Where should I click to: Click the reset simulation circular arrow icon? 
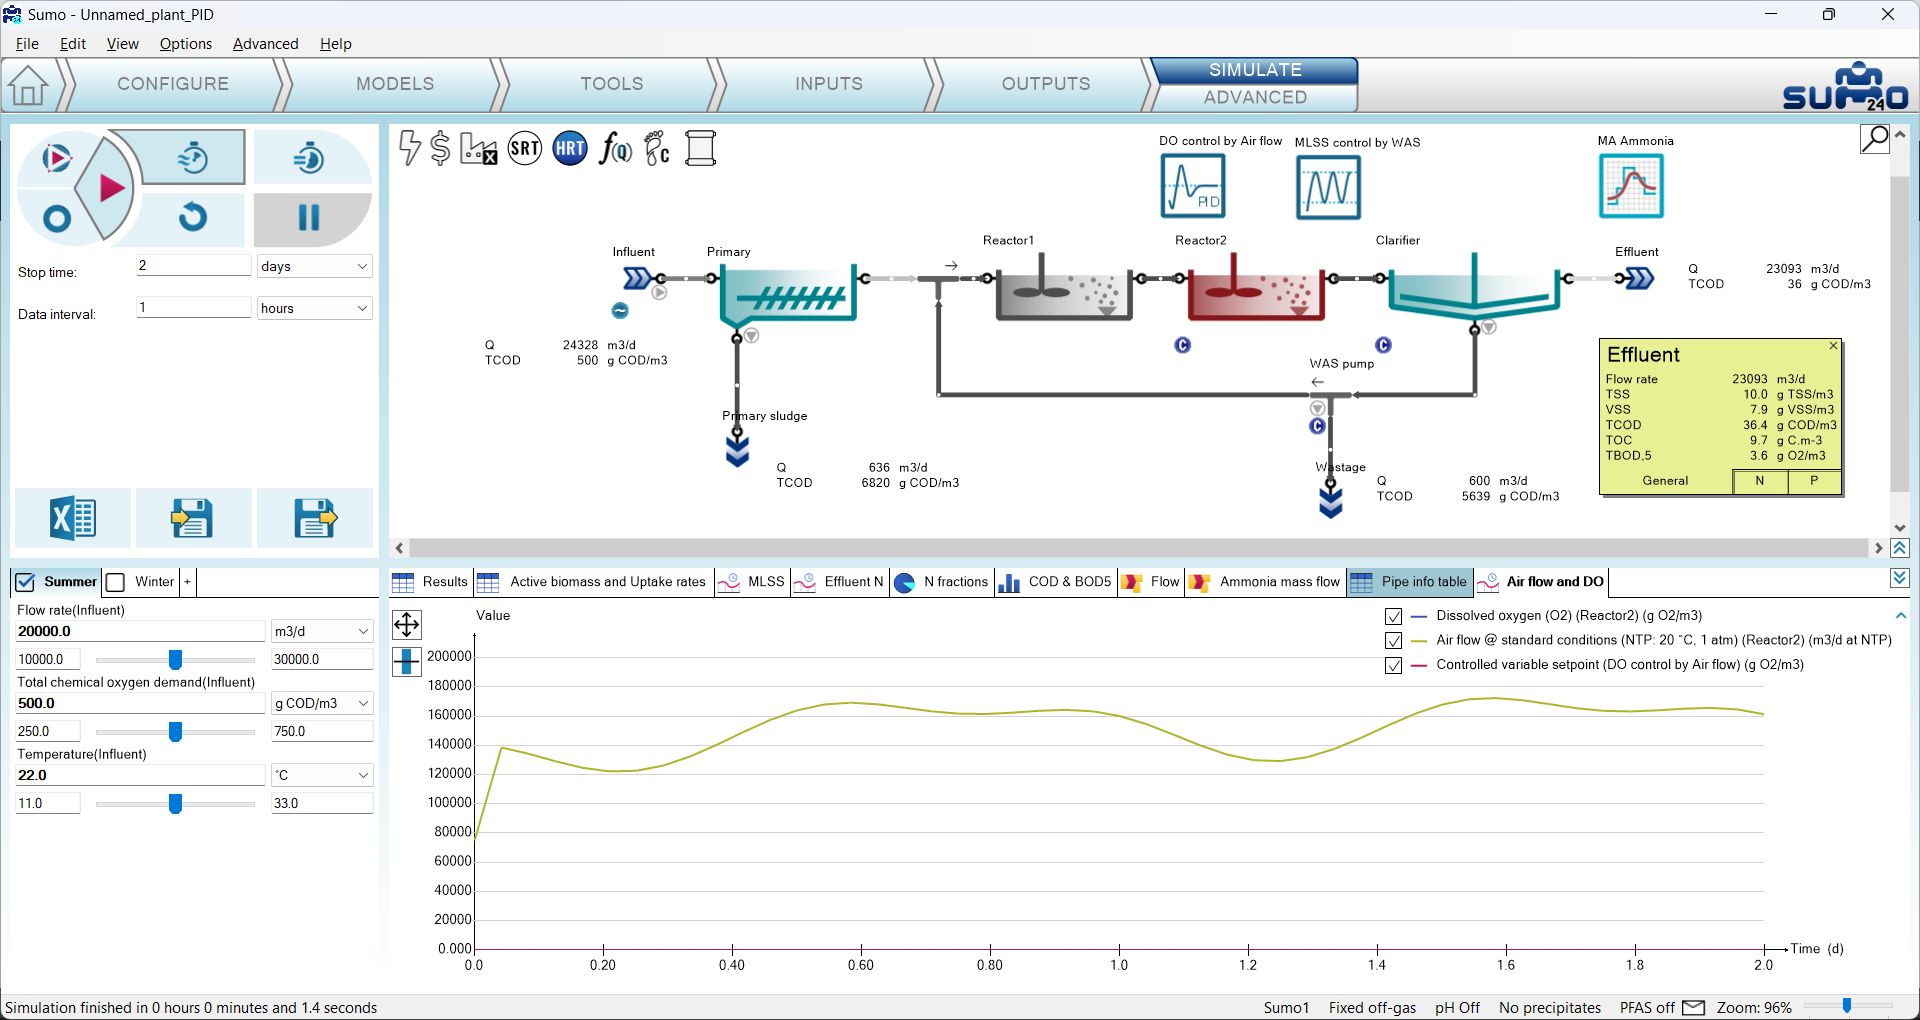pyautogui.click(x=192, y=217)
